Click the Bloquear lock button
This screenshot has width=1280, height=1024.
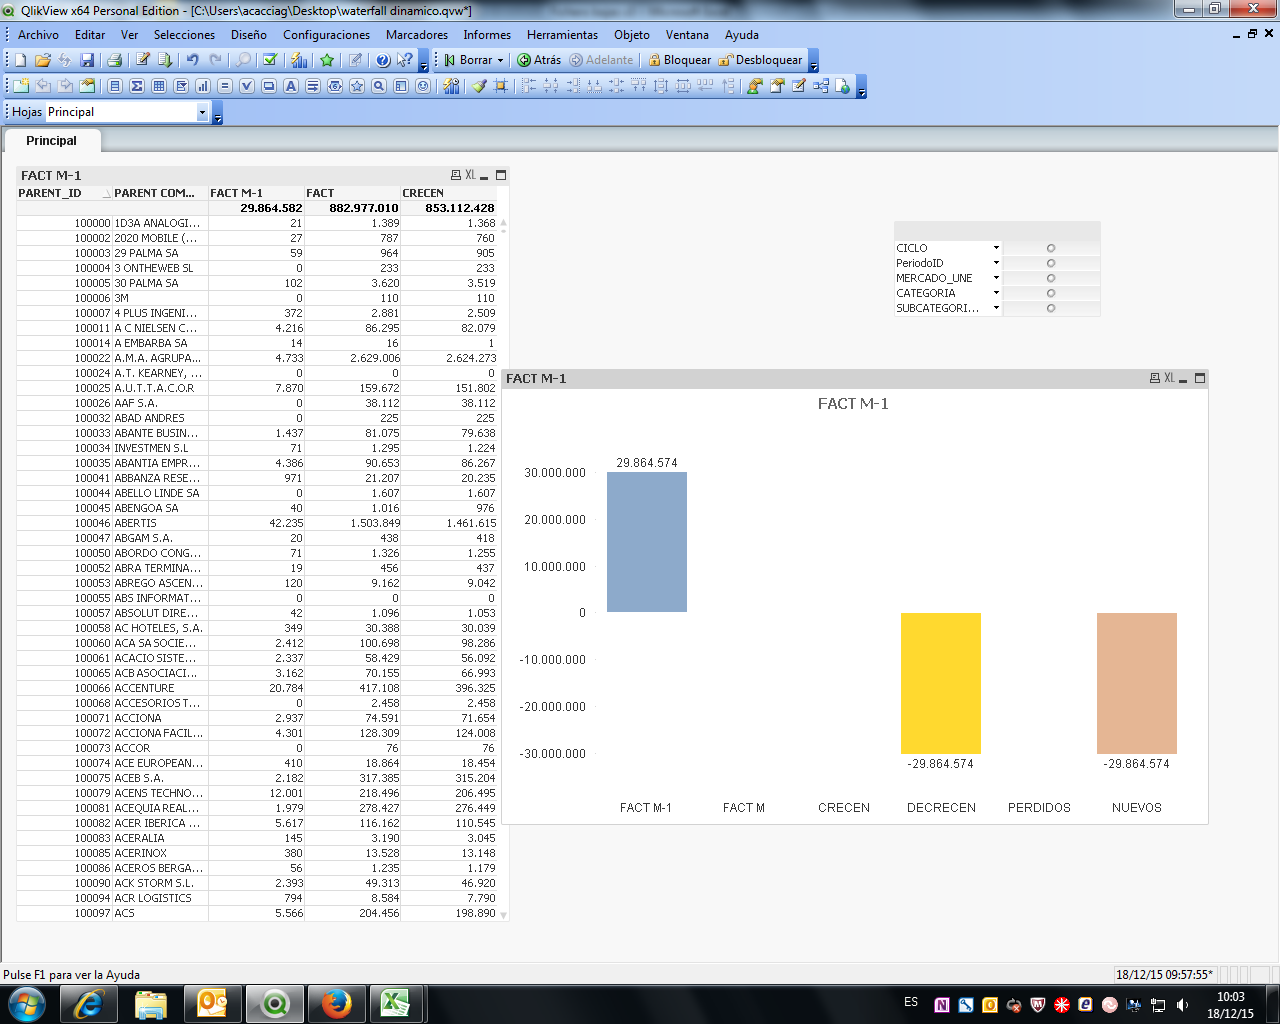click(x=680, y=60)
